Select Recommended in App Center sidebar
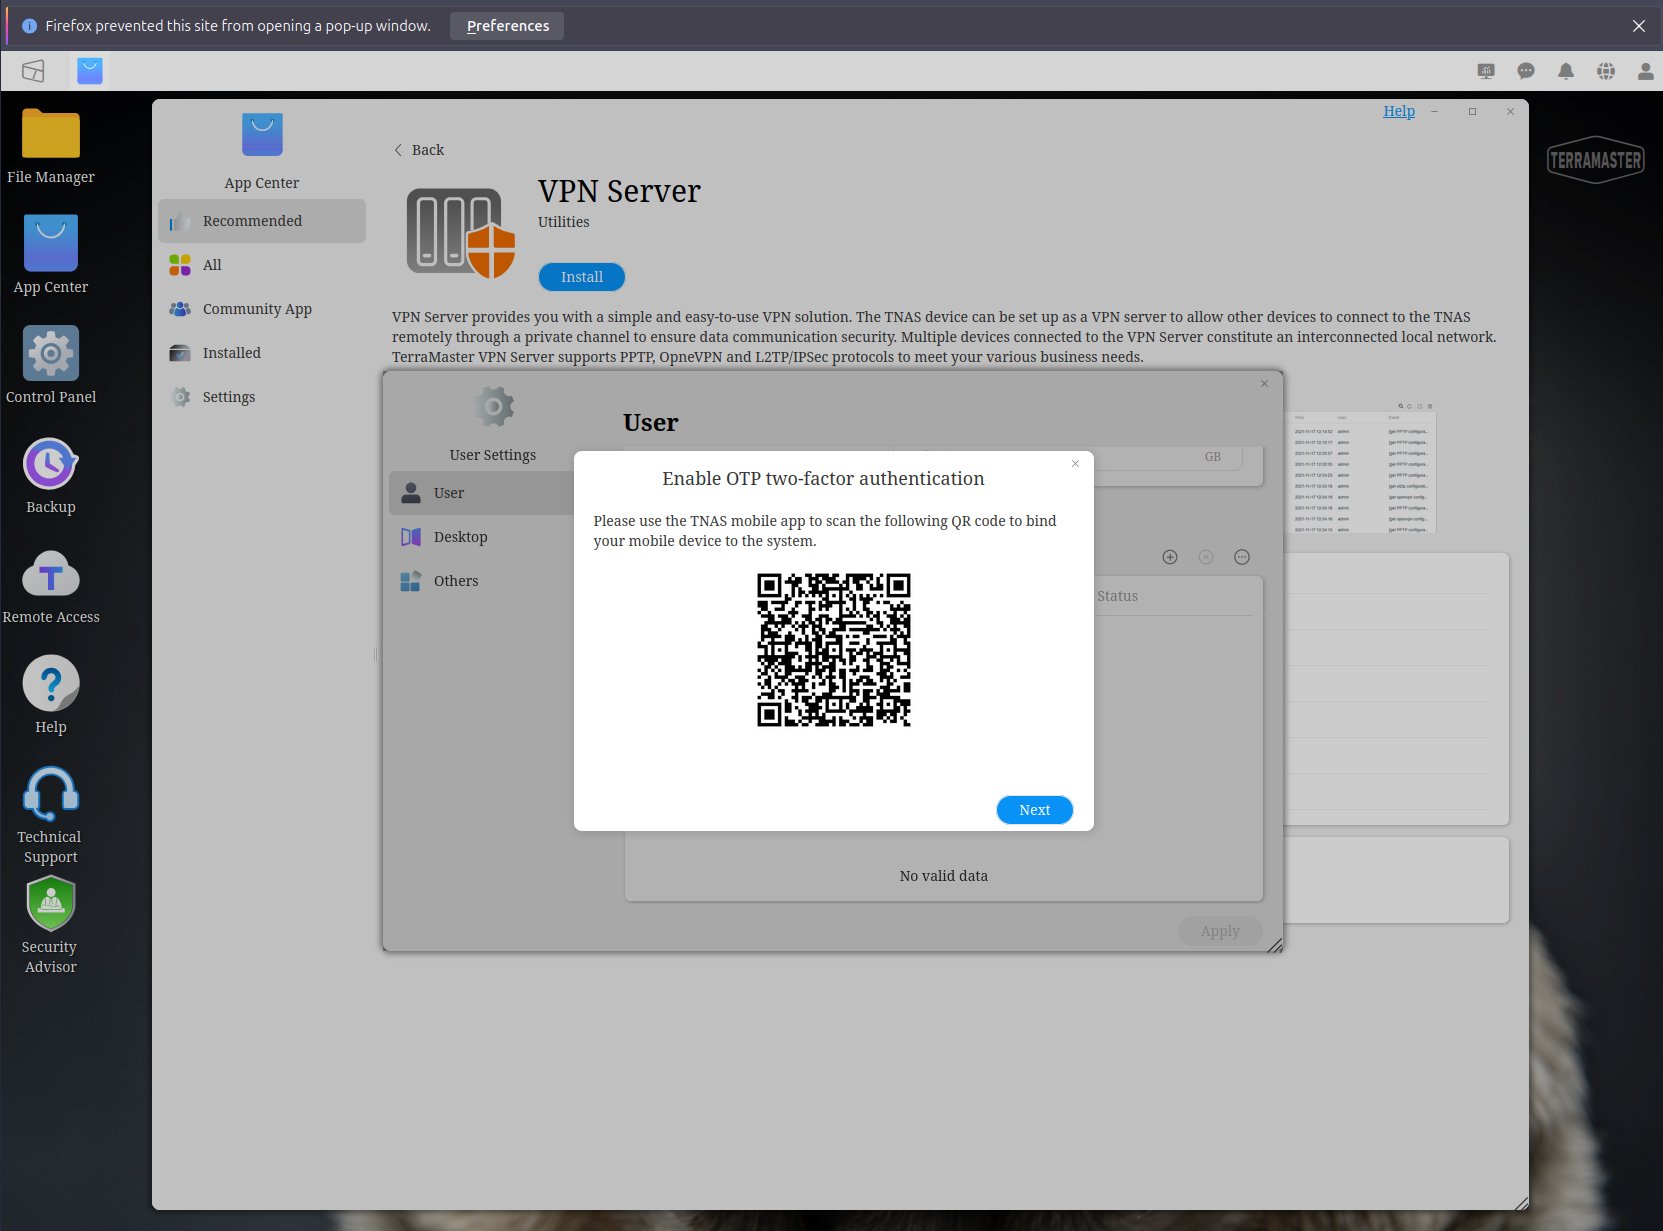The height and width of the screenshot is (1231, 1663). tap(262, 221)
